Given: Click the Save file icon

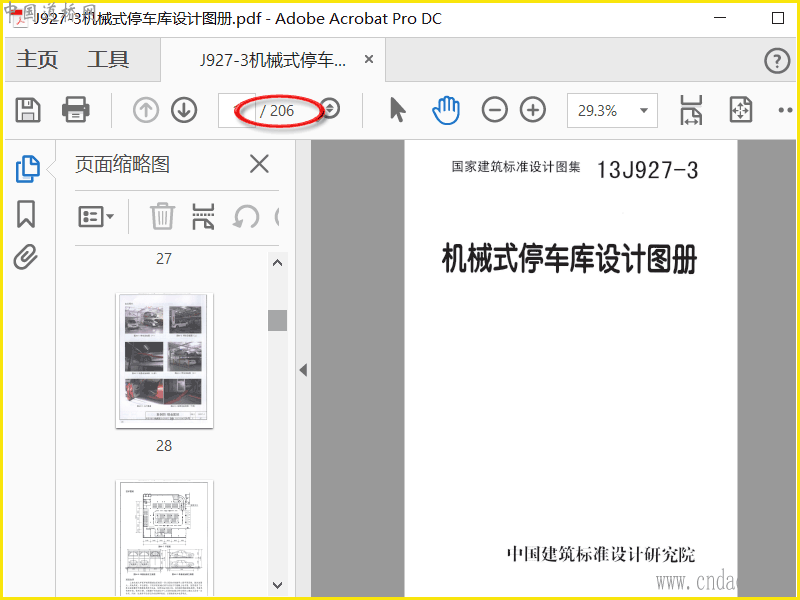Looking at the screenshot, I should [x=28, y=110].
